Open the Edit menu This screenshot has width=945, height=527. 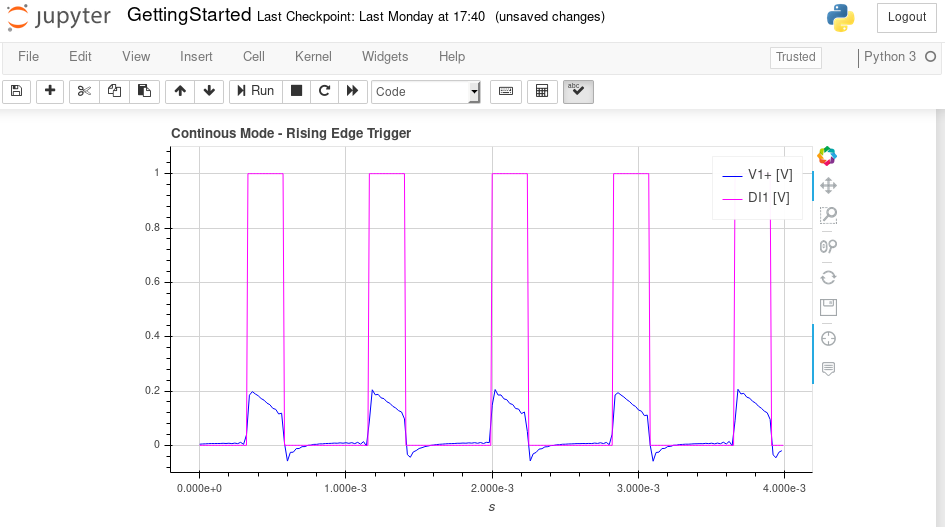(80, 57)
